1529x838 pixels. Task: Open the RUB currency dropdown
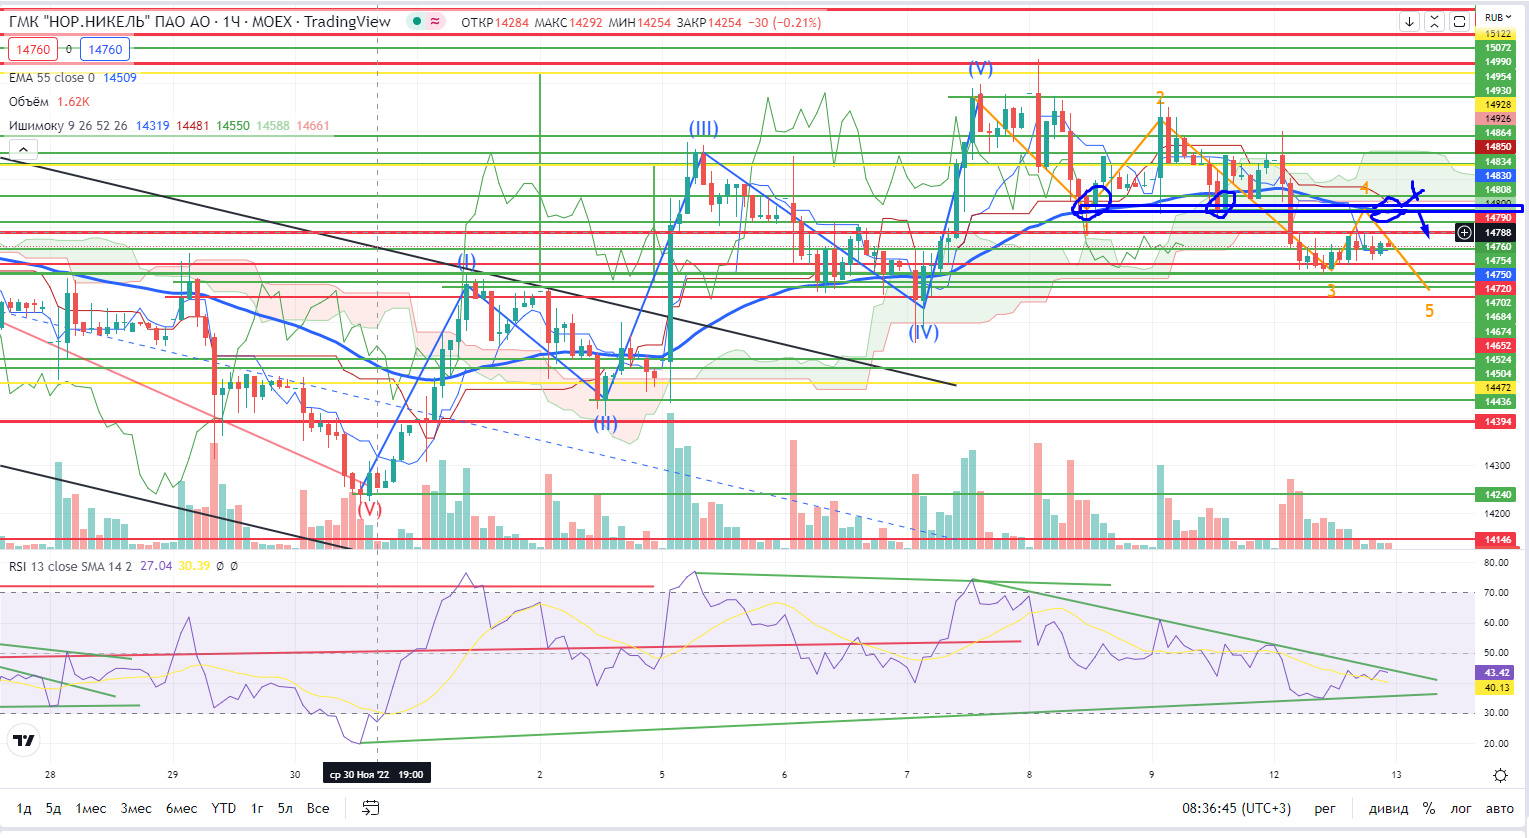pyautogui.click(x=1497, y=17)
